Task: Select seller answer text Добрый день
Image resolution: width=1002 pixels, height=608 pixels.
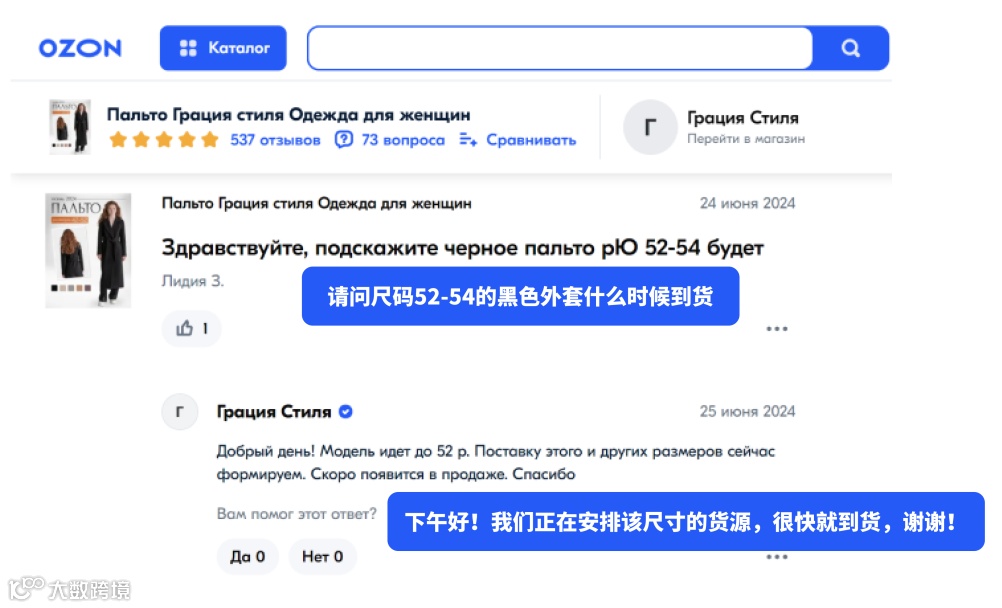Action: 495,463
